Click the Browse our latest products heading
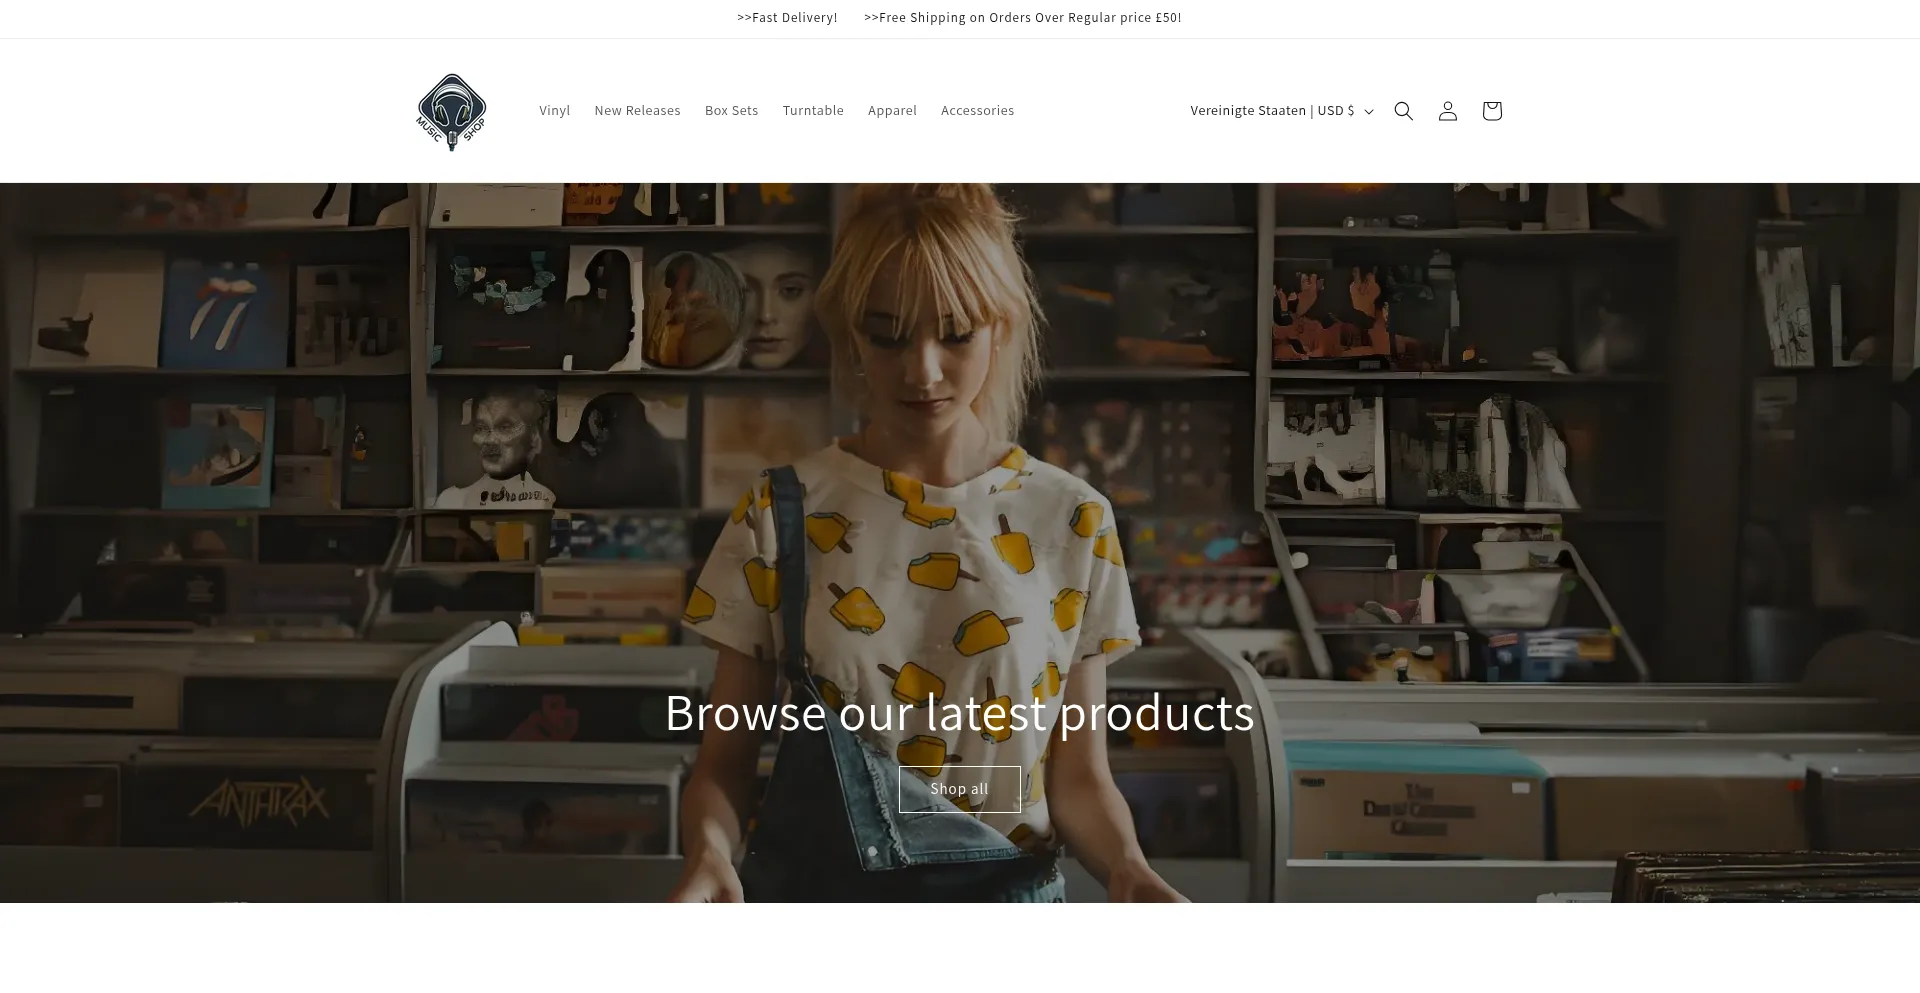The height and width of the screenshot is (993, 1920). (959, 713)
